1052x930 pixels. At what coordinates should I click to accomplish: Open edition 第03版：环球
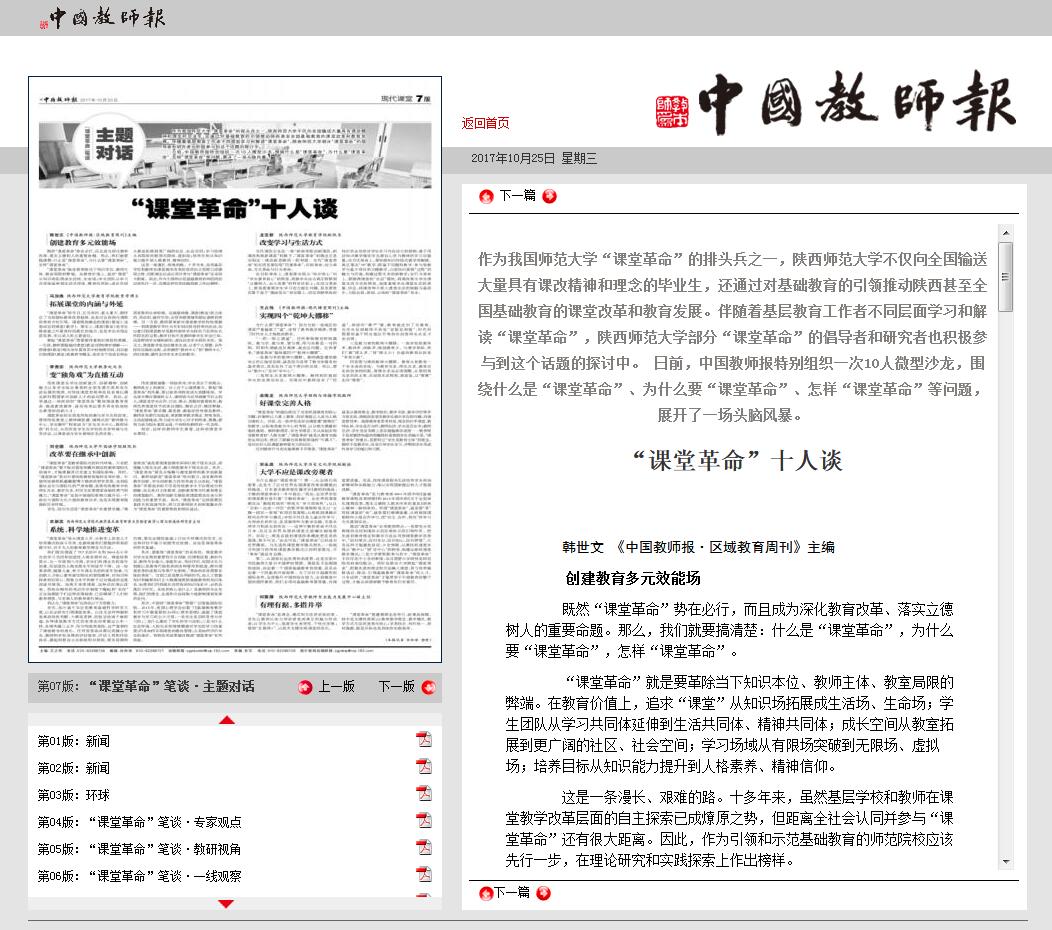point(74,795)
